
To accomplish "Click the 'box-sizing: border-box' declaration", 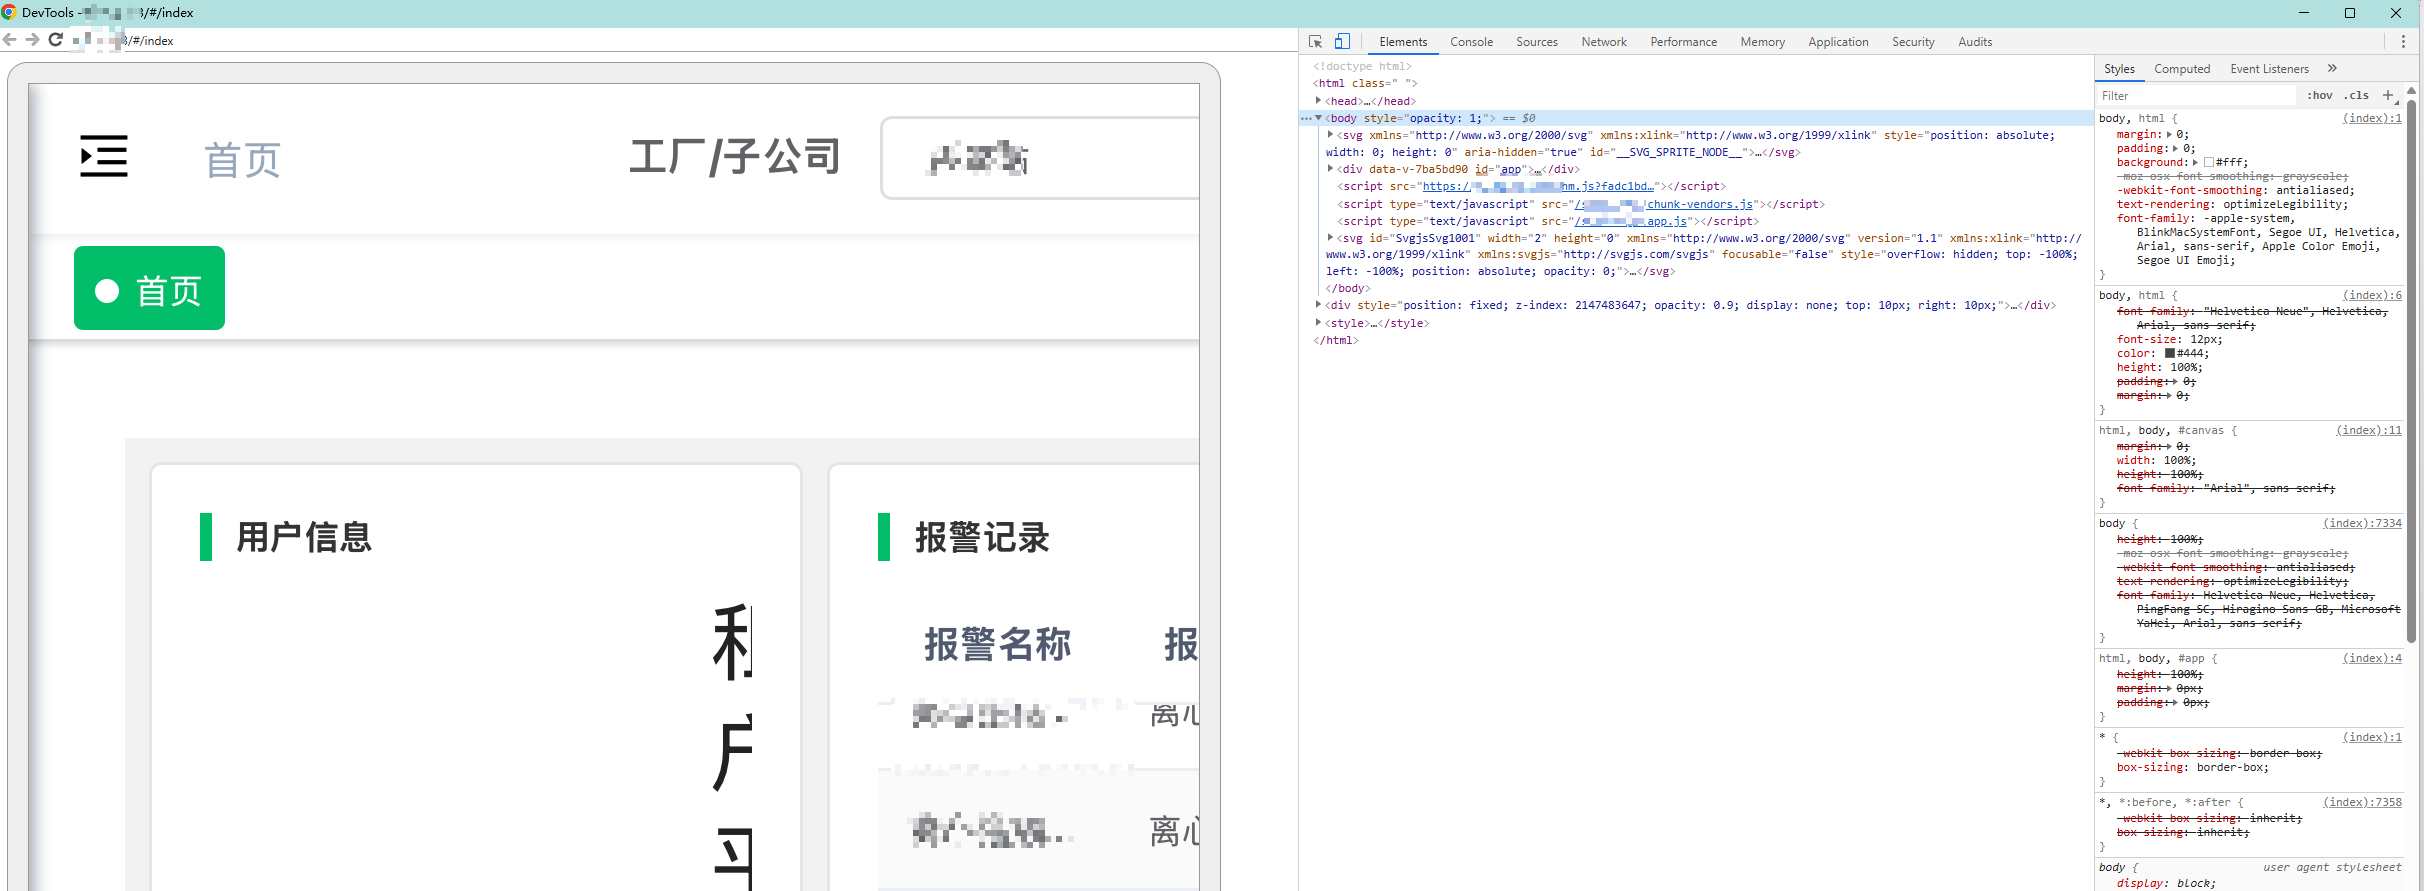I will tap(2192, 767).
